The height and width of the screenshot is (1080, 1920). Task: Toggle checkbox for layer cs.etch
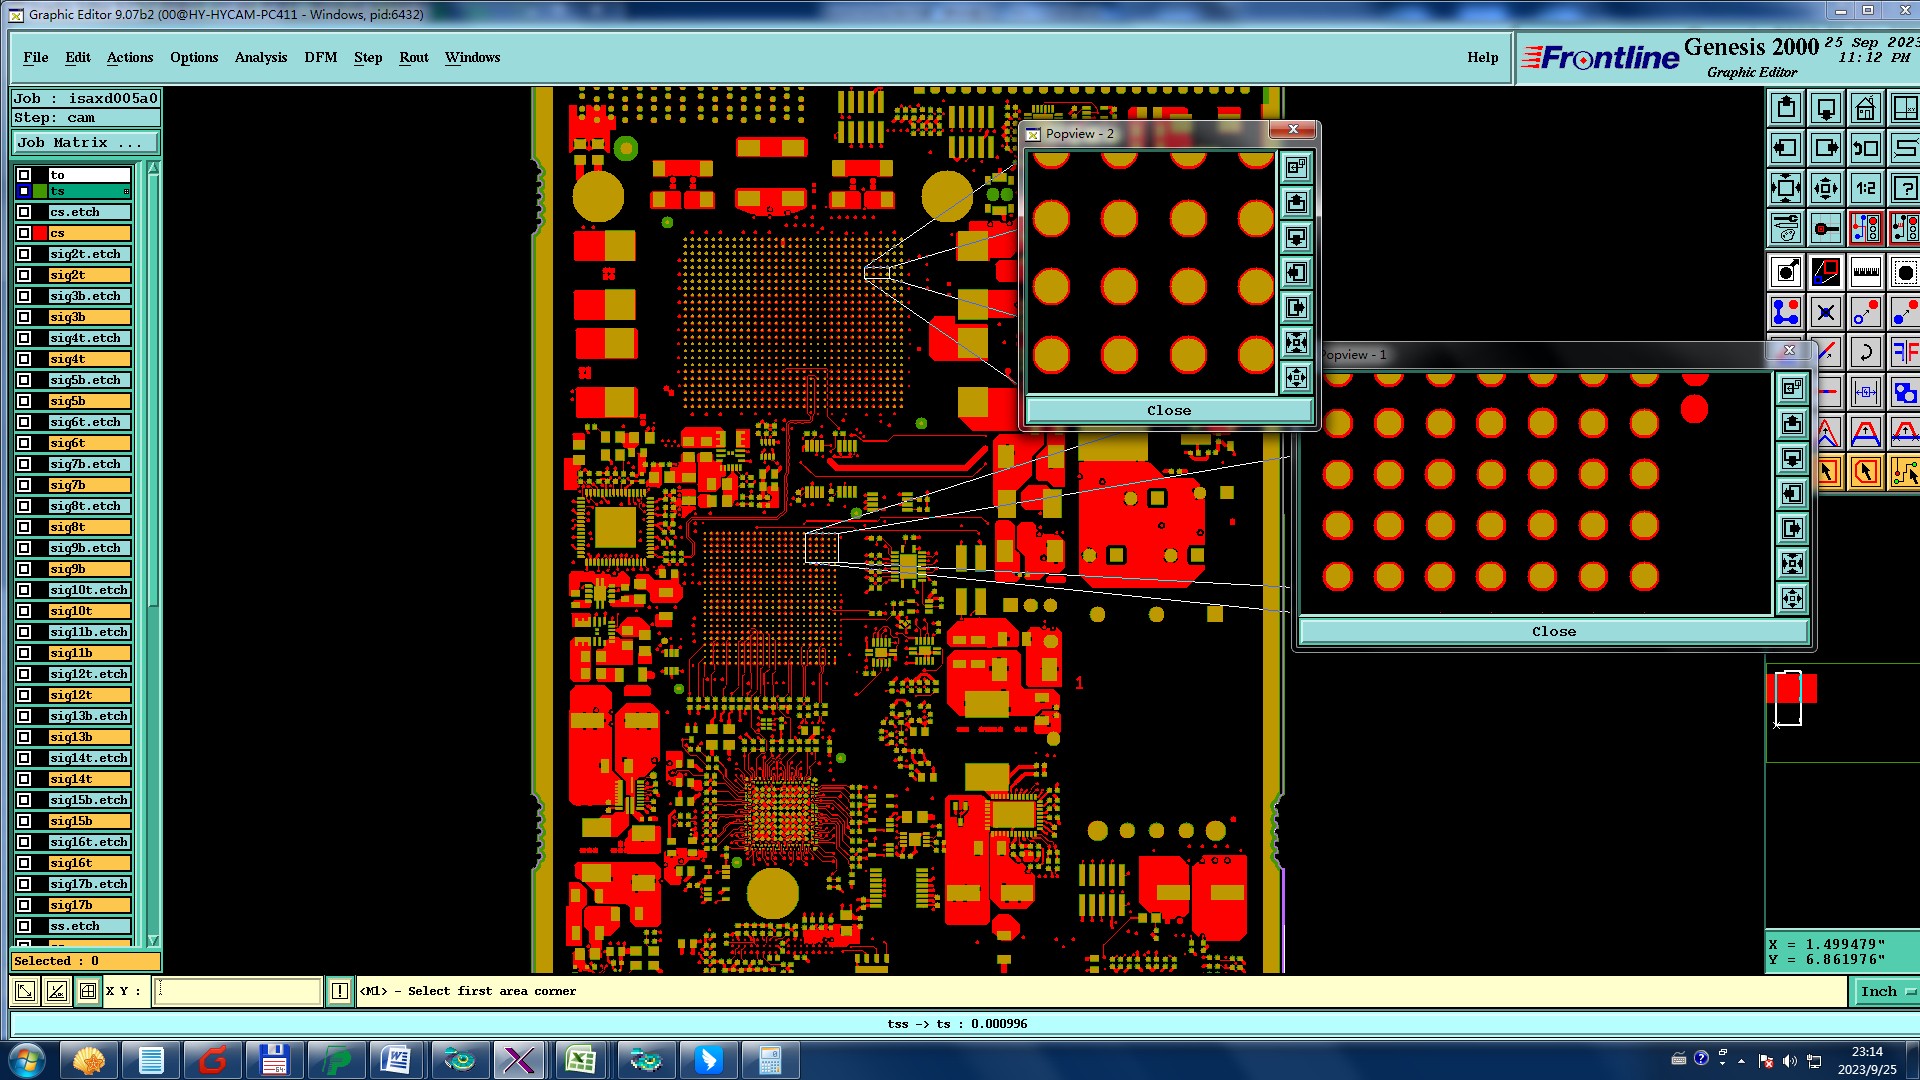pyautogui.click(x=24, y=212)
